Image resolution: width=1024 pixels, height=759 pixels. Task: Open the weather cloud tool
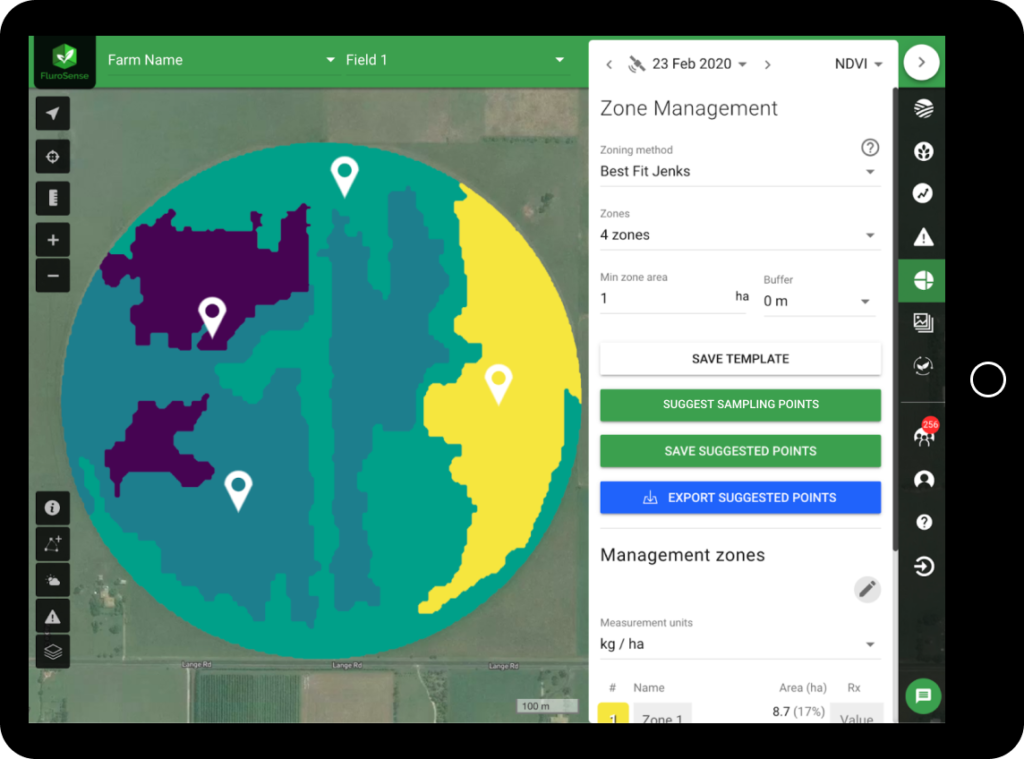click(53, 580)
